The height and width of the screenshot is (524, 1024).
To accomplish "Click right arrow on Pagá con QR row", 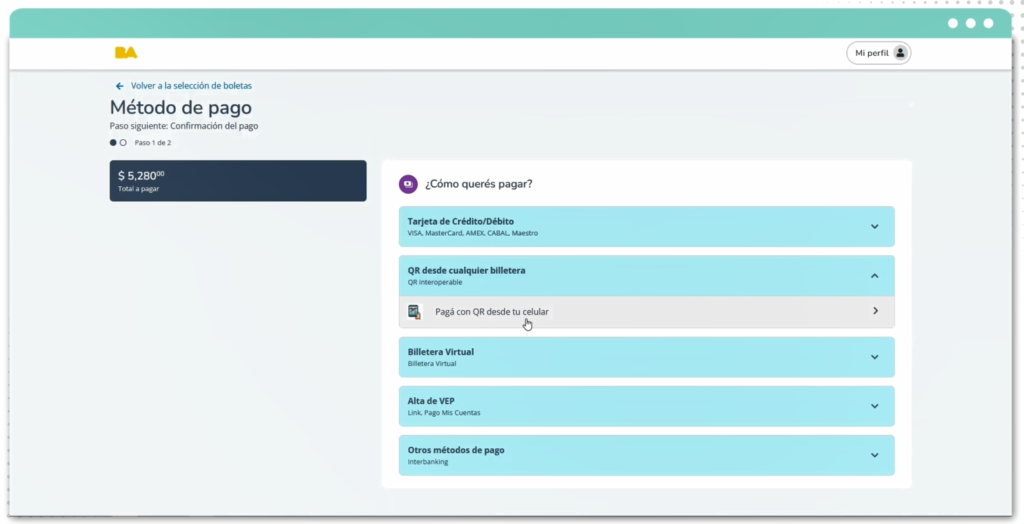I will (875, 311).
